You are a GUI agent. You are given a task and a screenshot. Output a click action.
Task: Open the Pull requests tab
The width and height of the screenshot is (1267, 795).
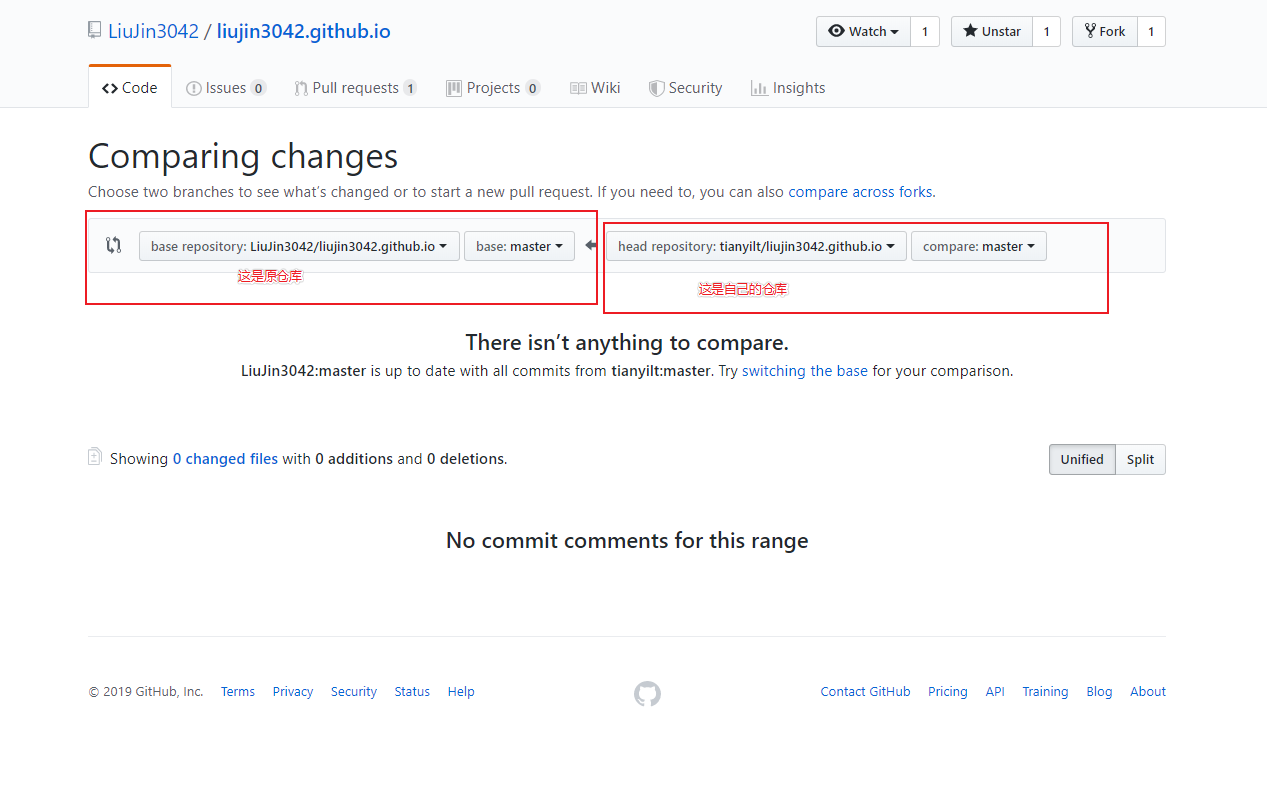355,88
